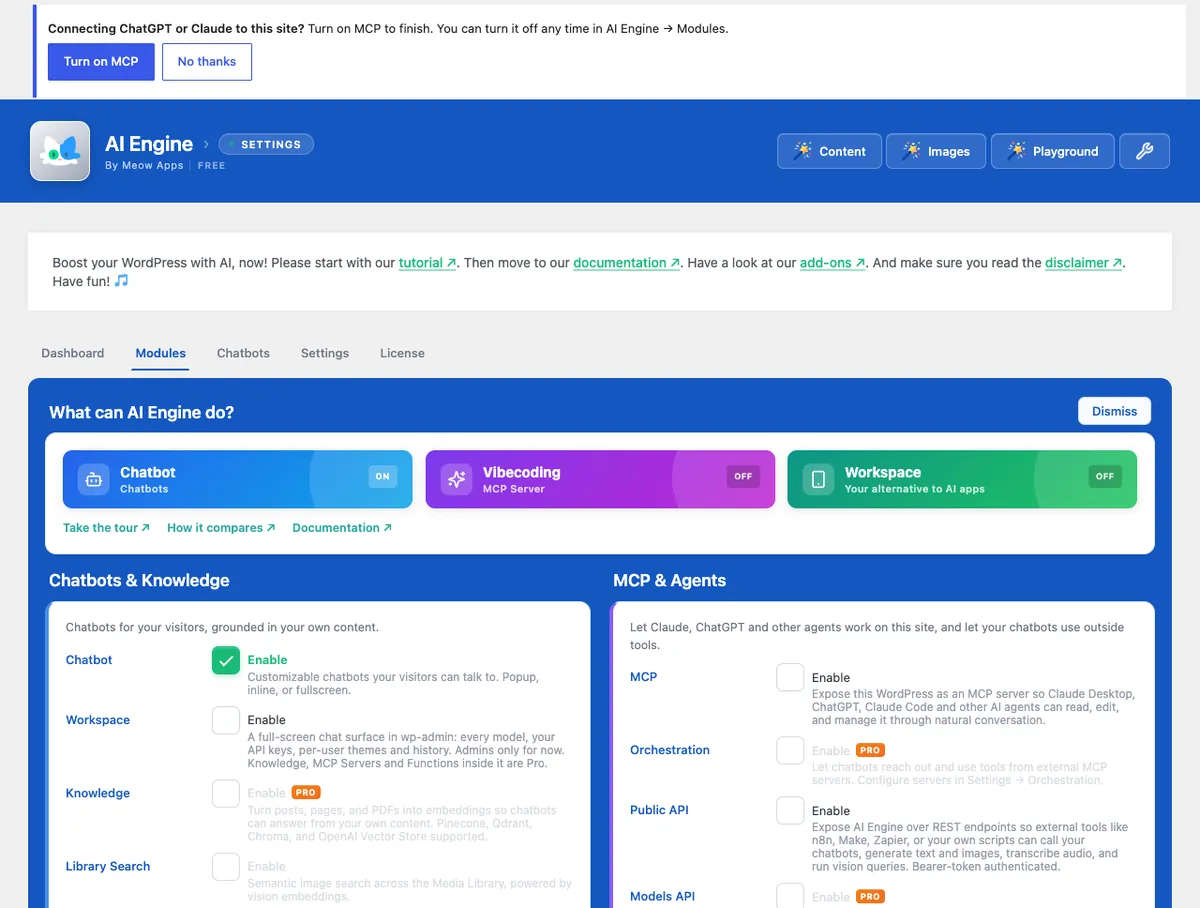The width and height of the screenshot is (1200, 908).
Task: Click the No thanks button
Action: pos(207,61)
